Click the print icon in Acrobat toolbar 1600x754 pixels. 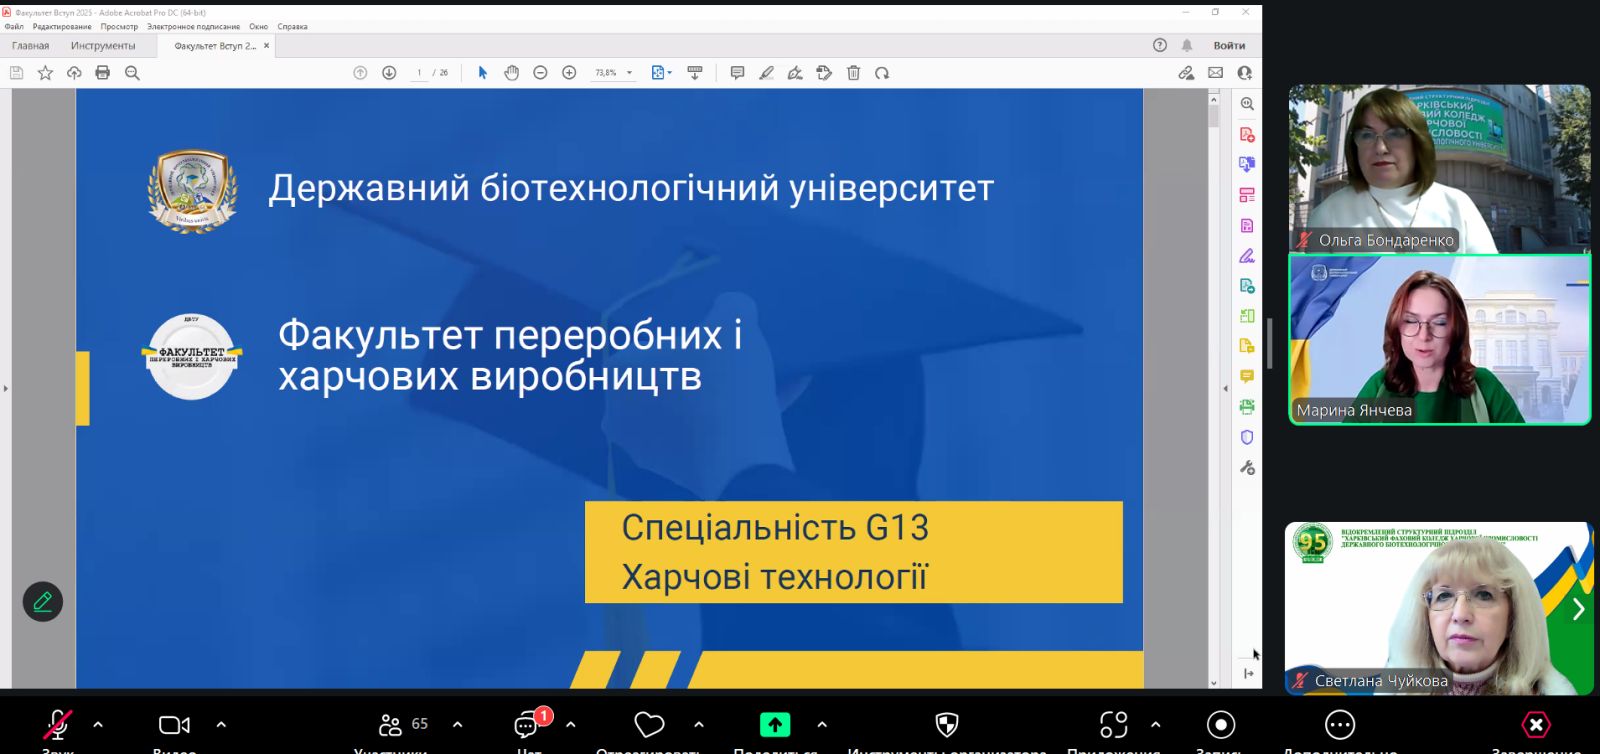tap(102, 73)
